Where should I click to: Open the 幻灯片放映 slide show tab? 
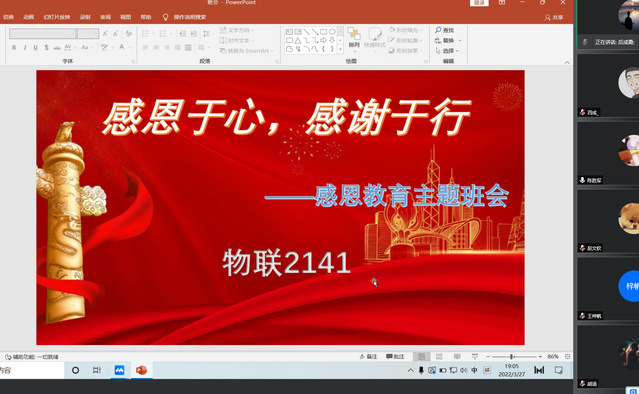pyautogui.click(x=57, y=17)
